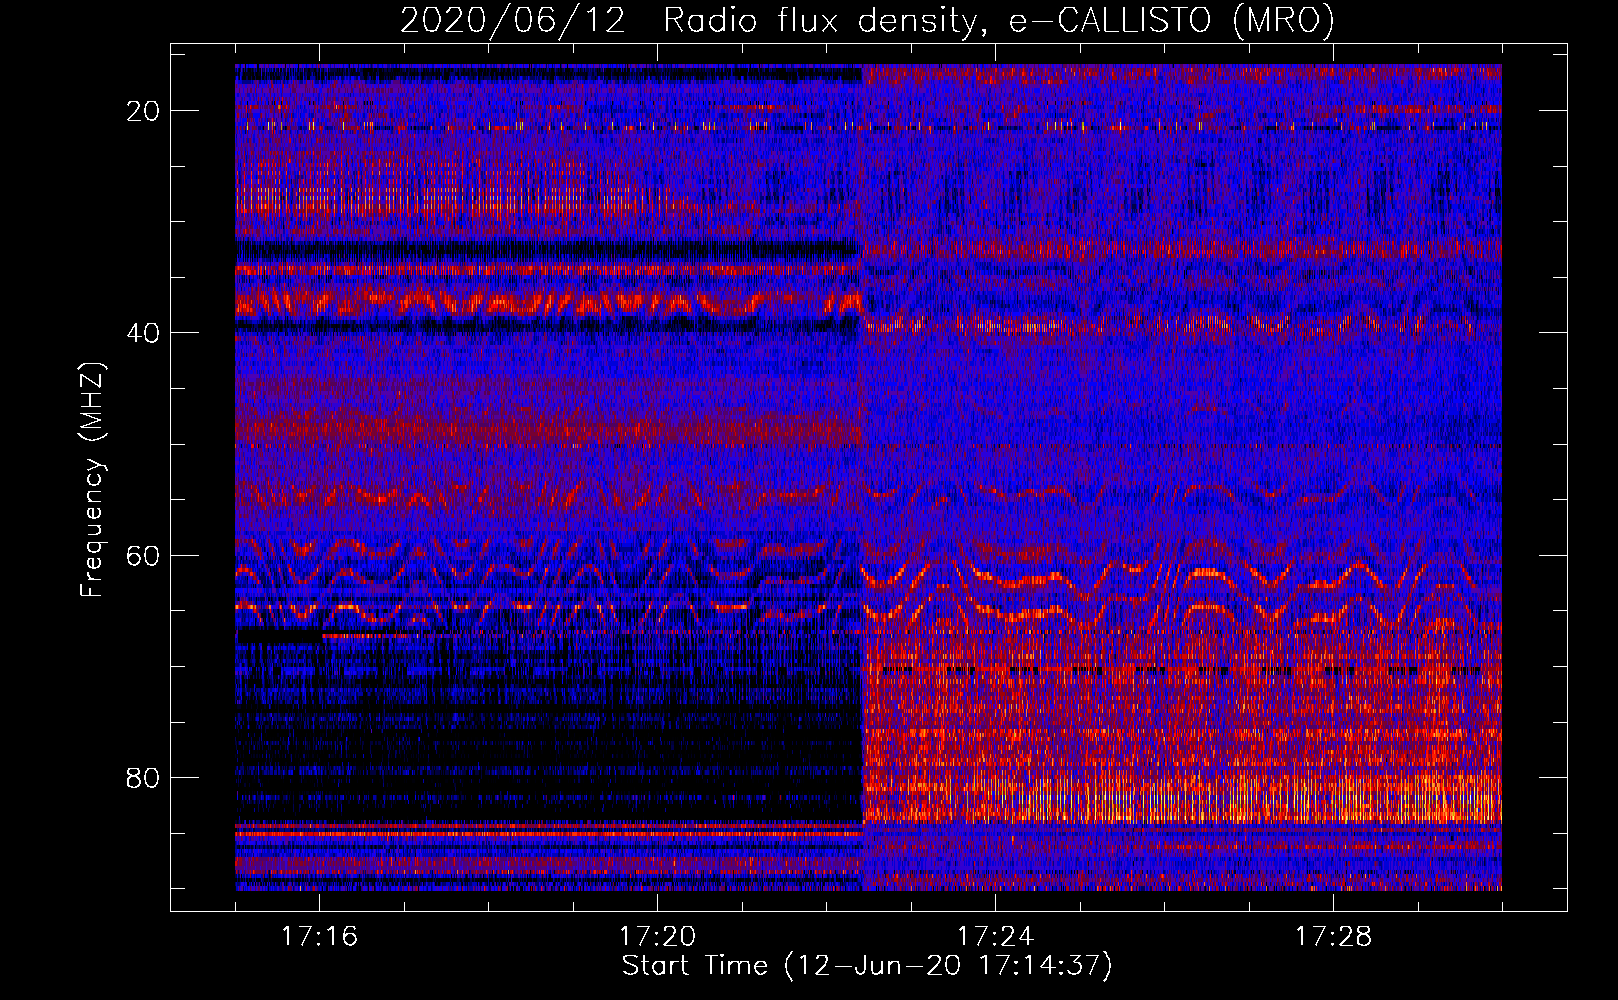Click the 40 MHz frequency tick label

pos(143,333)
